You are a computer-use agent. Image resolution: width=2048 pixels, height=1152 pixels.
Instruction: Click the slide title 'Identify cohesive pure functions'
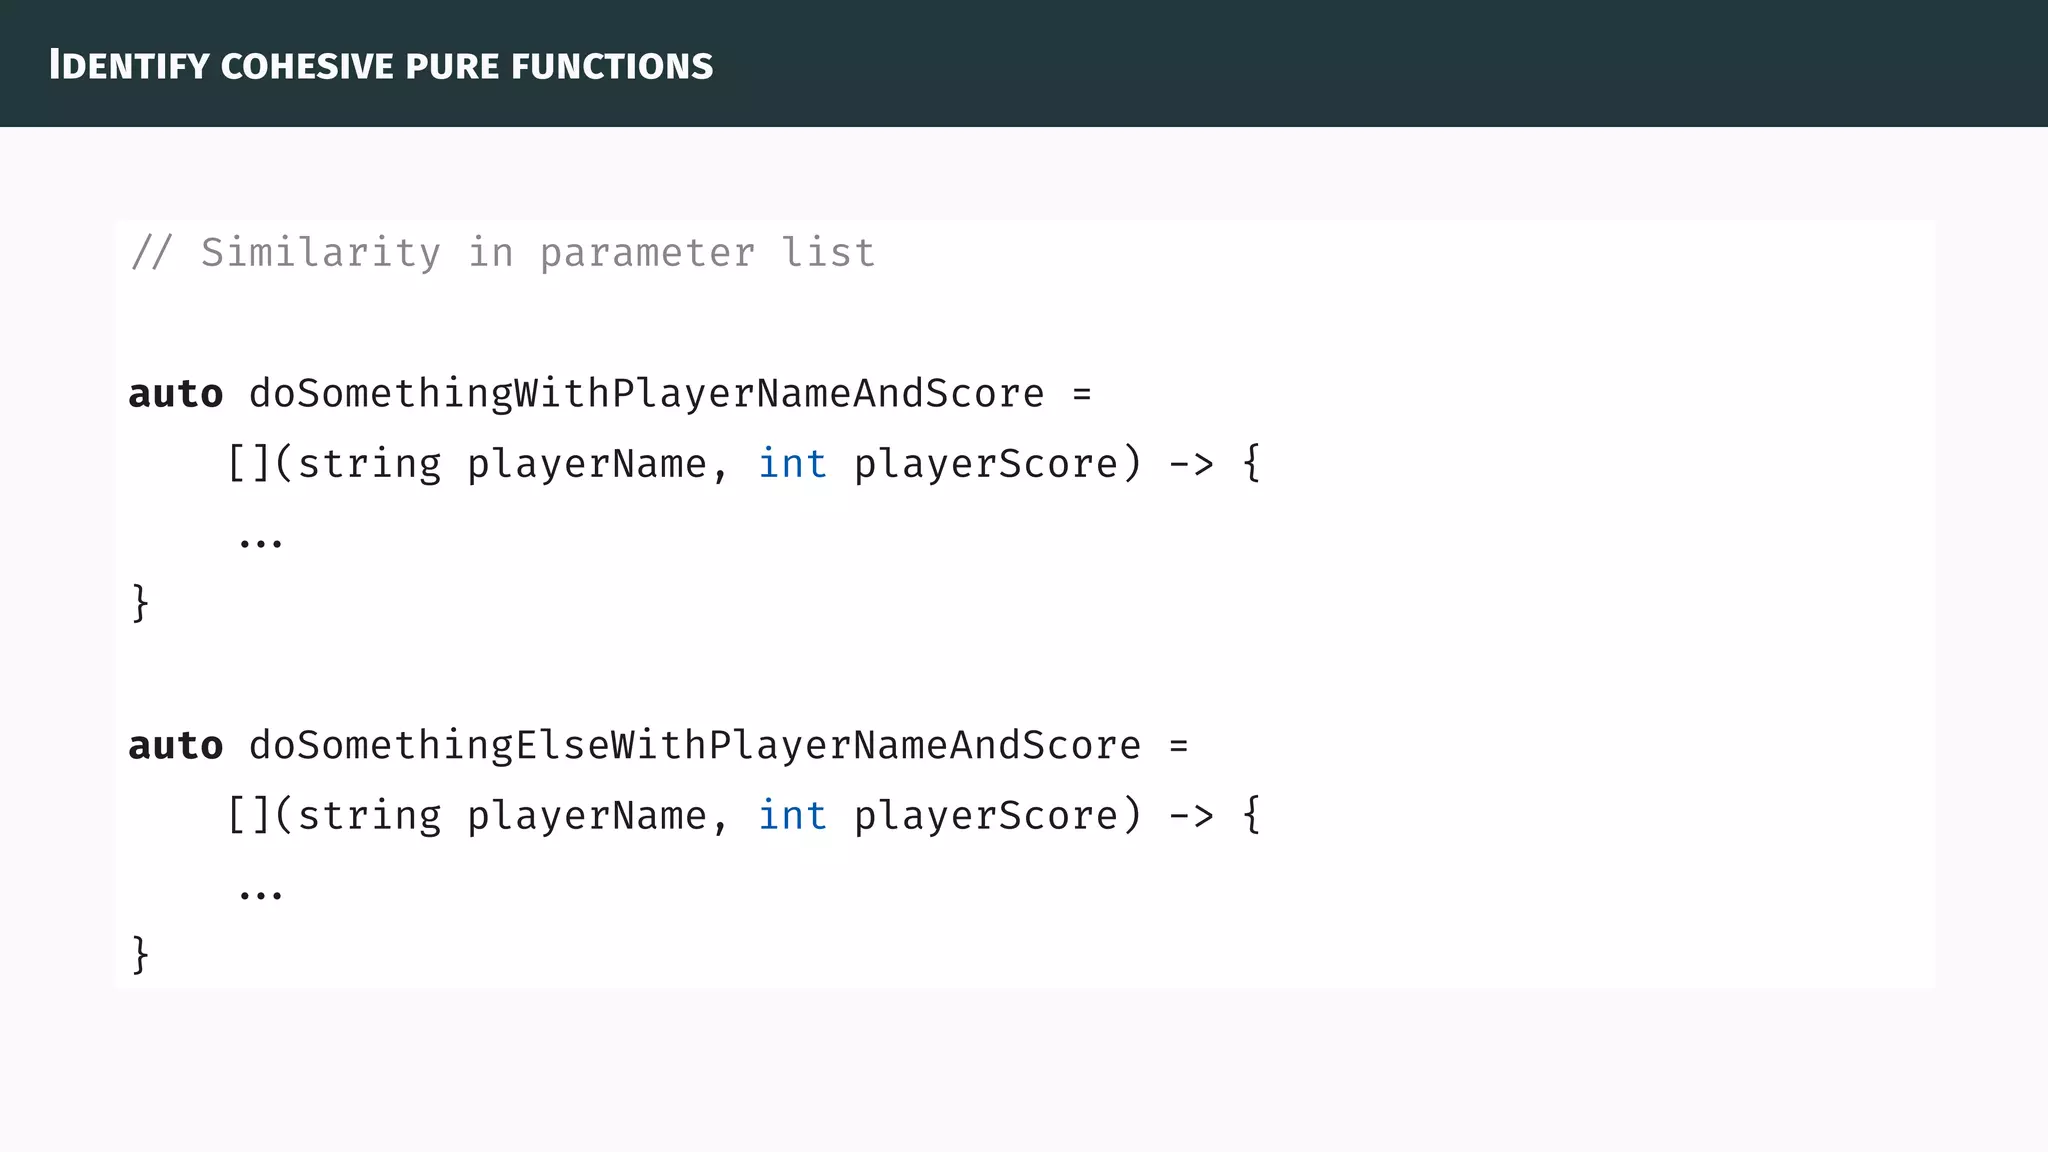(x=381, y=66)
